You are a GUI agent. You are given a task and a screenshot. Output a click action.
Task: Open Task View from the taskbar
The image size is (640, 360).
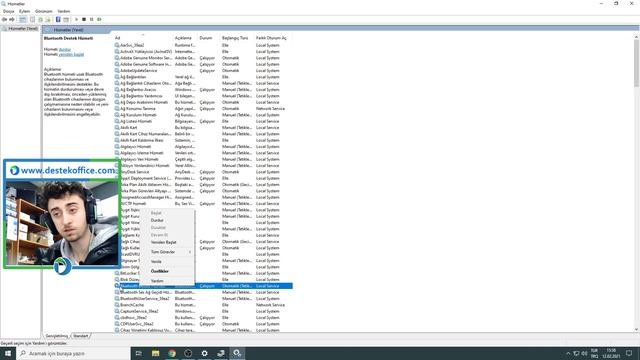click(x=139, y=353)
